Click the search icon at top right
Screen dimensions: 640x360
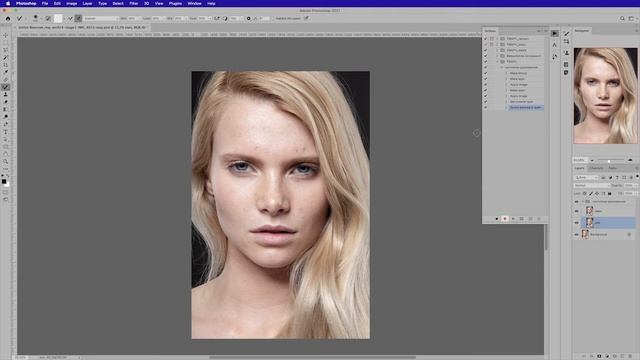(x=622, y=18)
